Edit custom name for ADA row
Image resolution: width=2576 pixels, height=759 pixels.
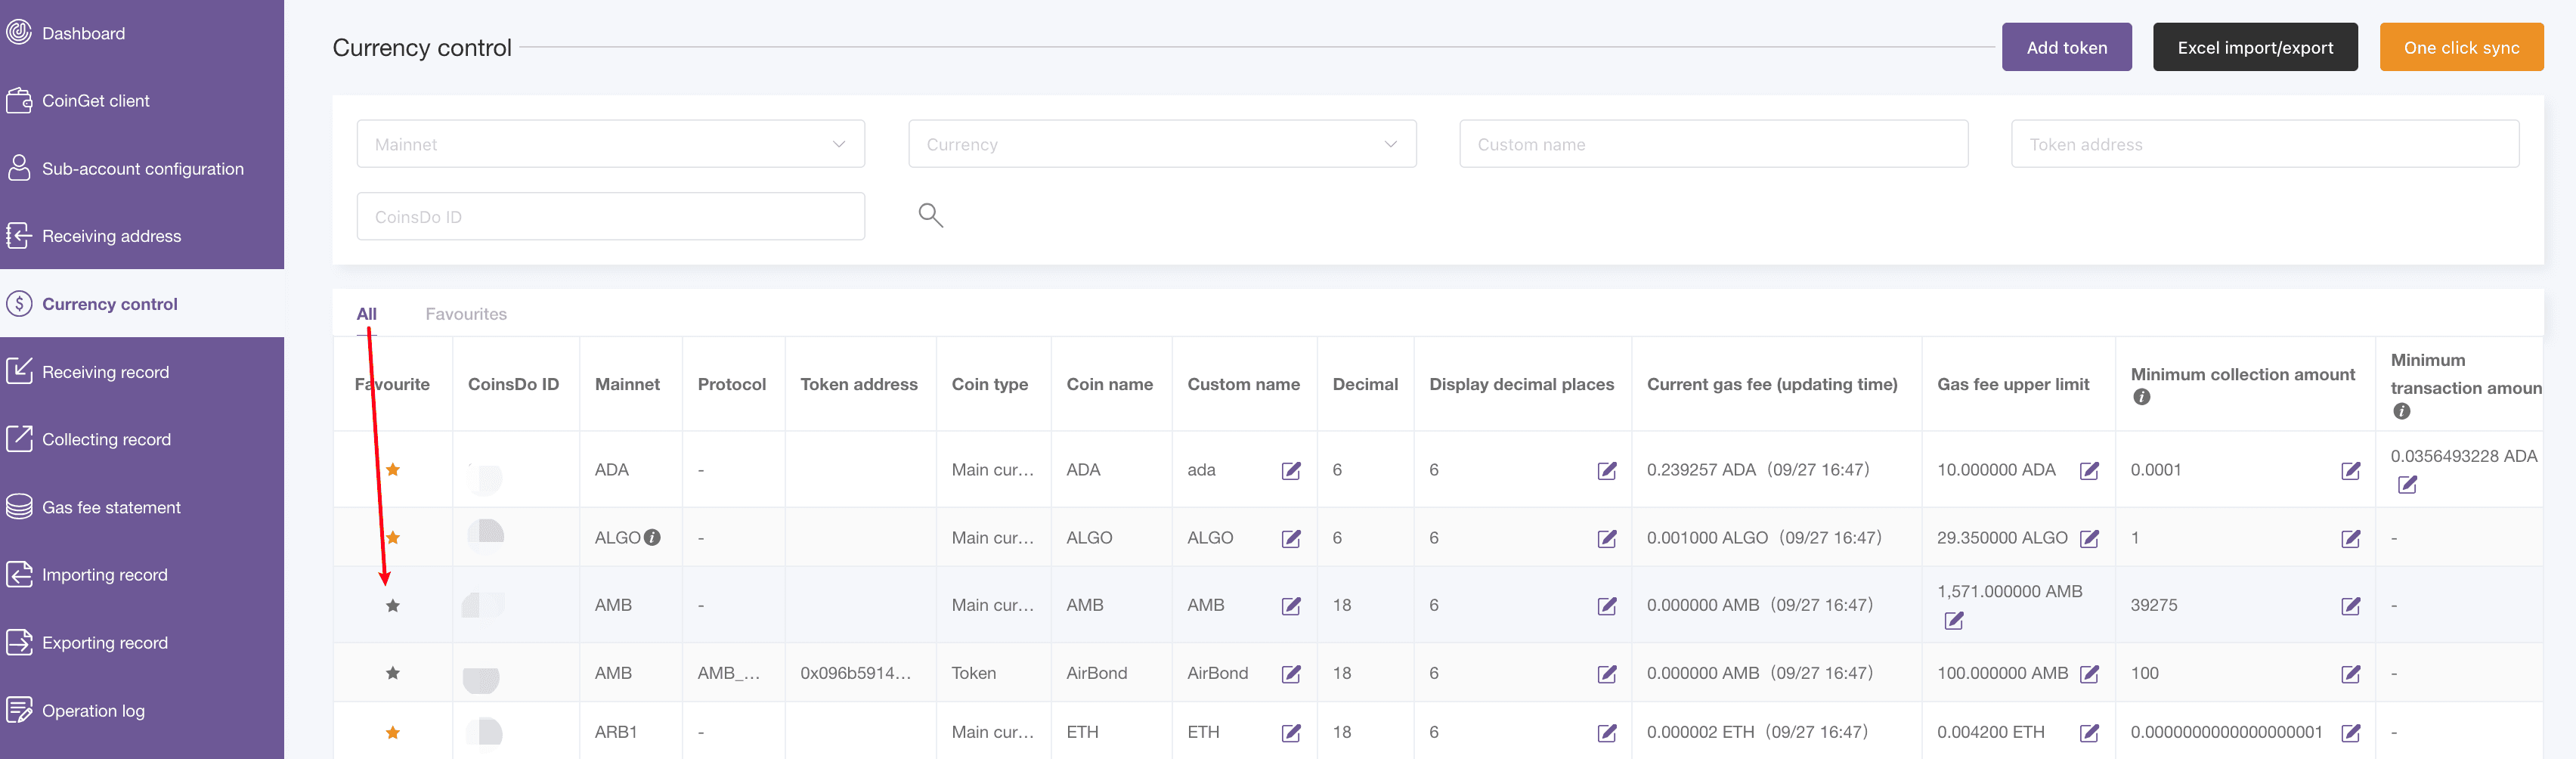click(1291, 470)
